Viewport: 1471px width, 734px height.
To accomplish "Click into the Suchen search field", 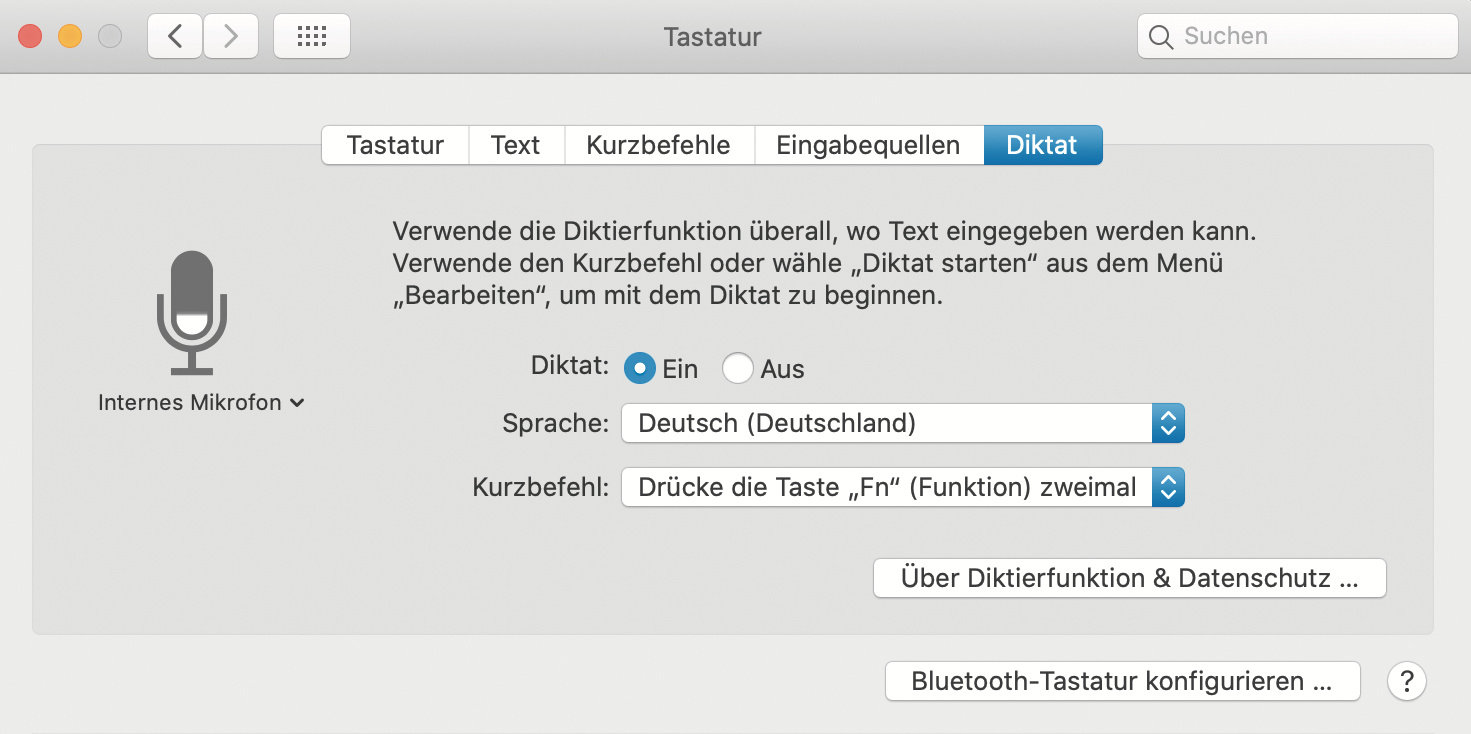I will (1310, 37).
